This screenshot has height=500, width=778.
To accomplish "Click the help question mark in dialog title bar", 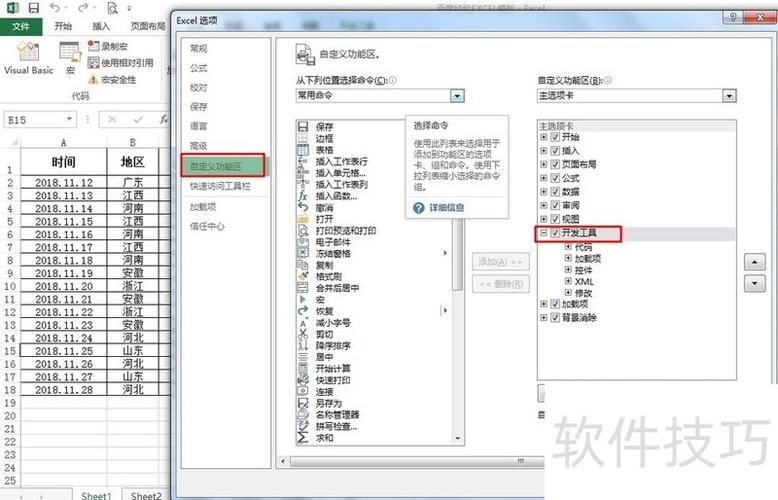I will click(x=733, y=17).
